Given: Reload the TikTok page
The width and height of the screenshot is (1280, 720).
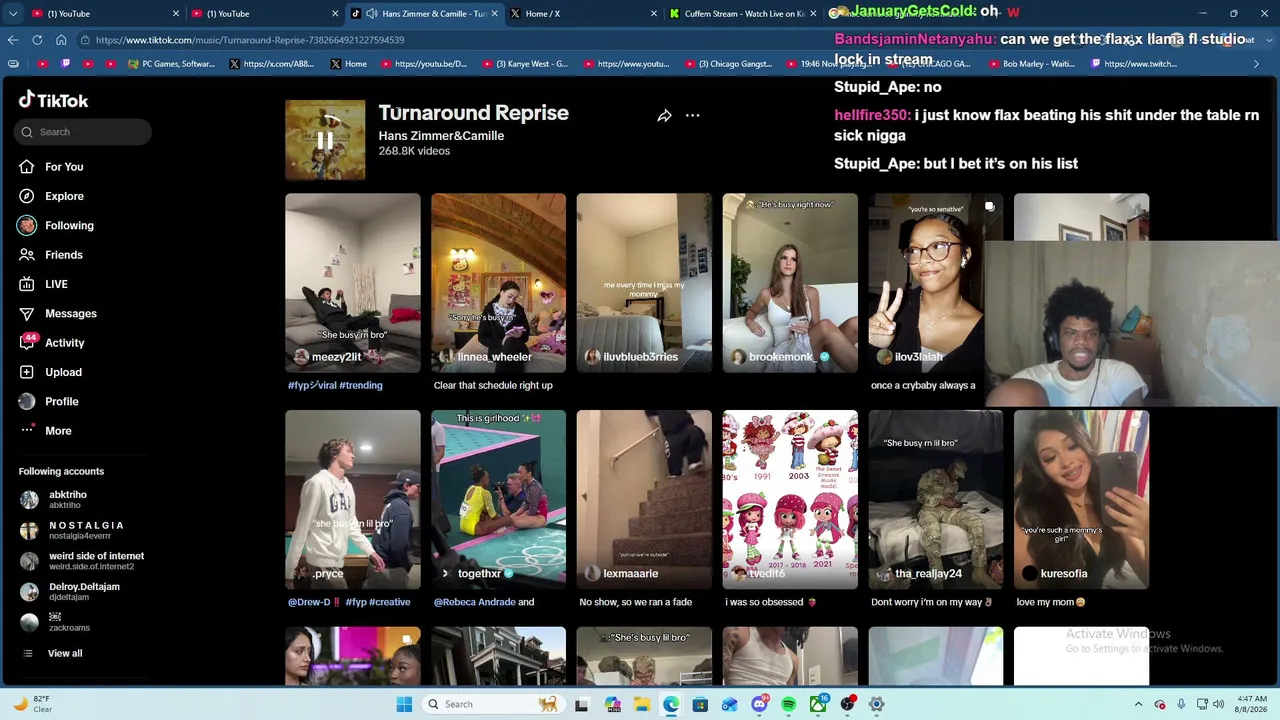Looking at the screenshot, I should [37, 40].
